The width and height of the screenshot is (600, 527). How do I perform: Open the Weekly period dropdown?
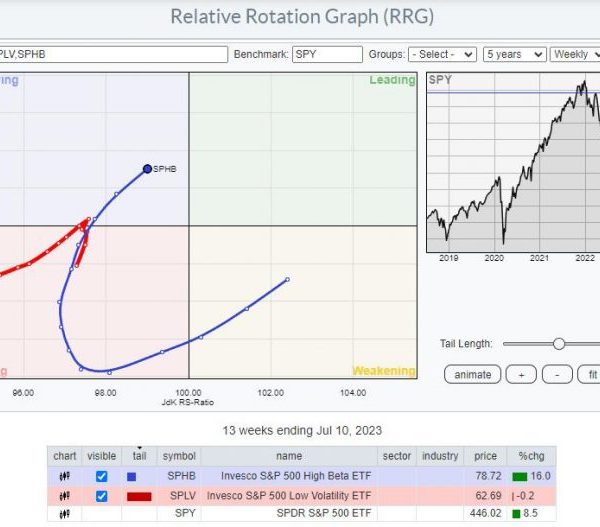[x=575, y=54]
